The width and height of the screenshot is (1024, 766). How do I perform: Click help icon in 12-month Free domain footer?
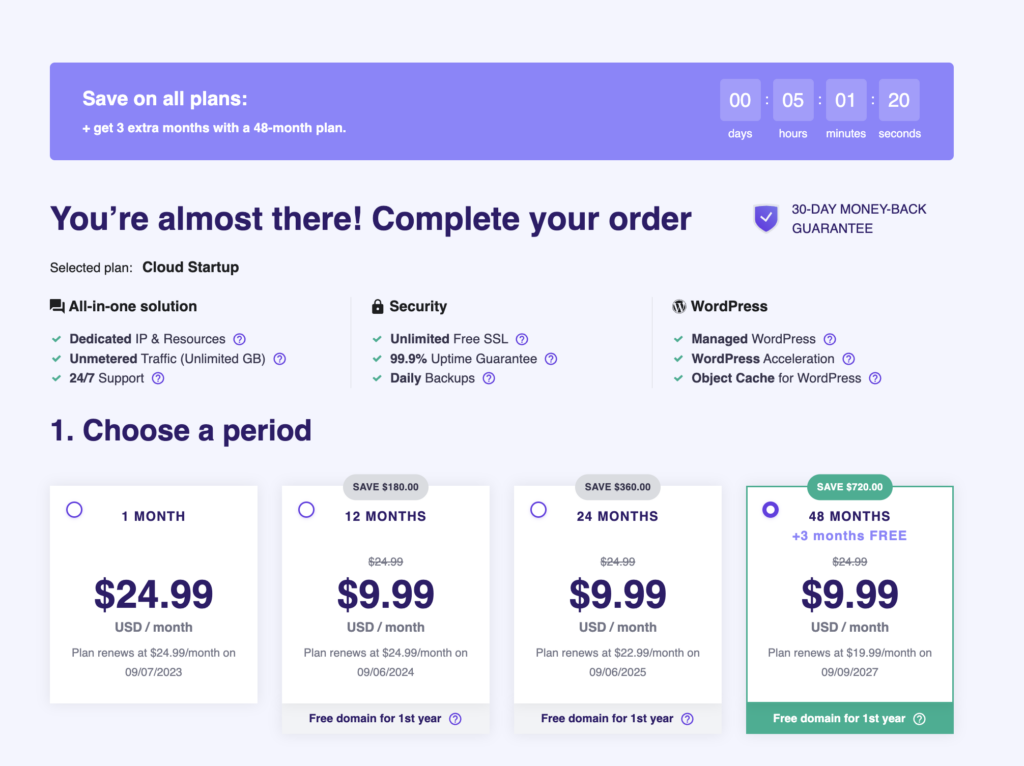click(455, 719)
